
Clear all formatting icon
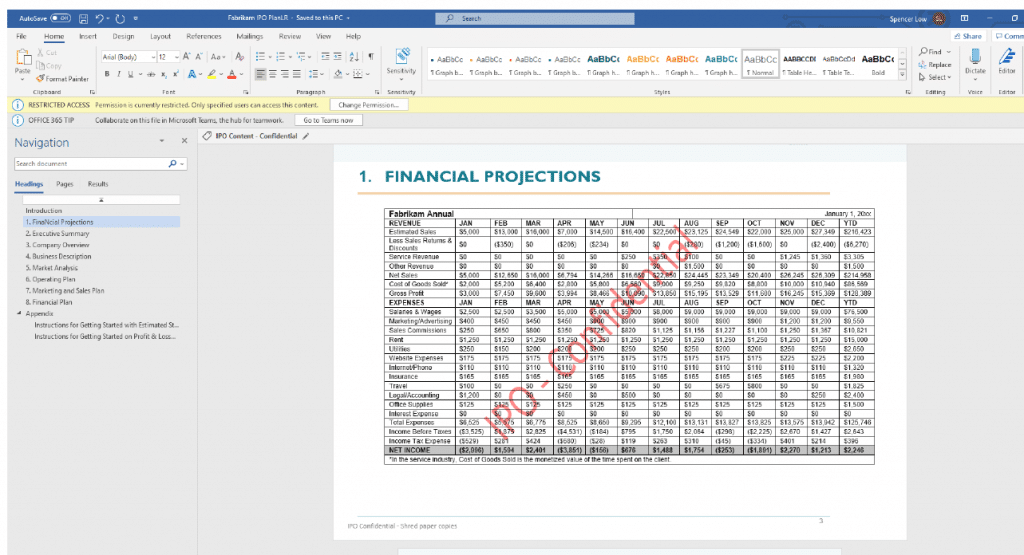(x=240, y=57)
